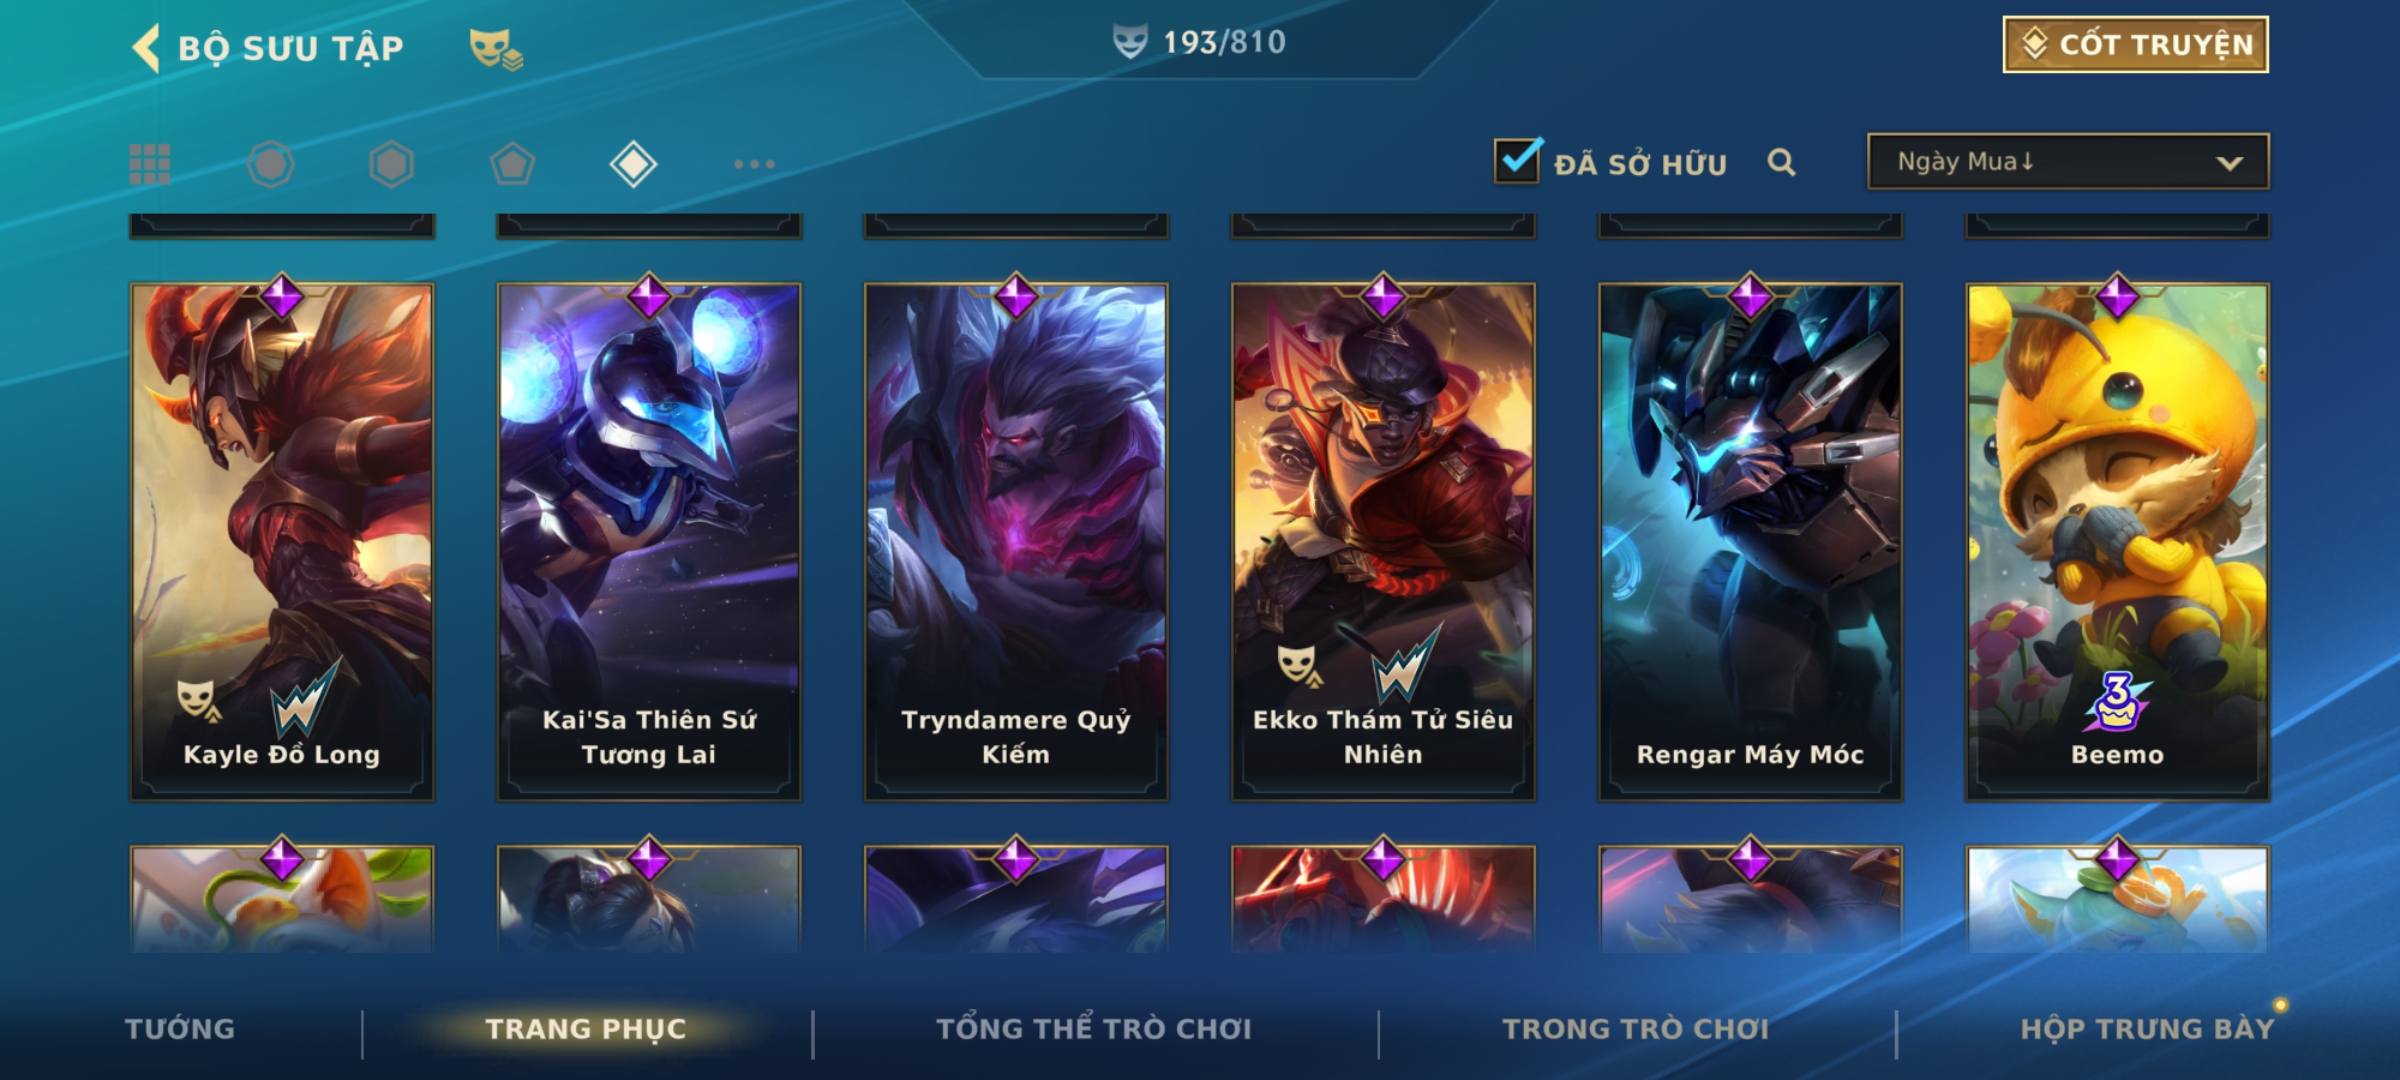Viewport: 2400px width, 1080px height.
Task: Click the dropdown chevron arrow for sorting
Action: (2229, 163)
